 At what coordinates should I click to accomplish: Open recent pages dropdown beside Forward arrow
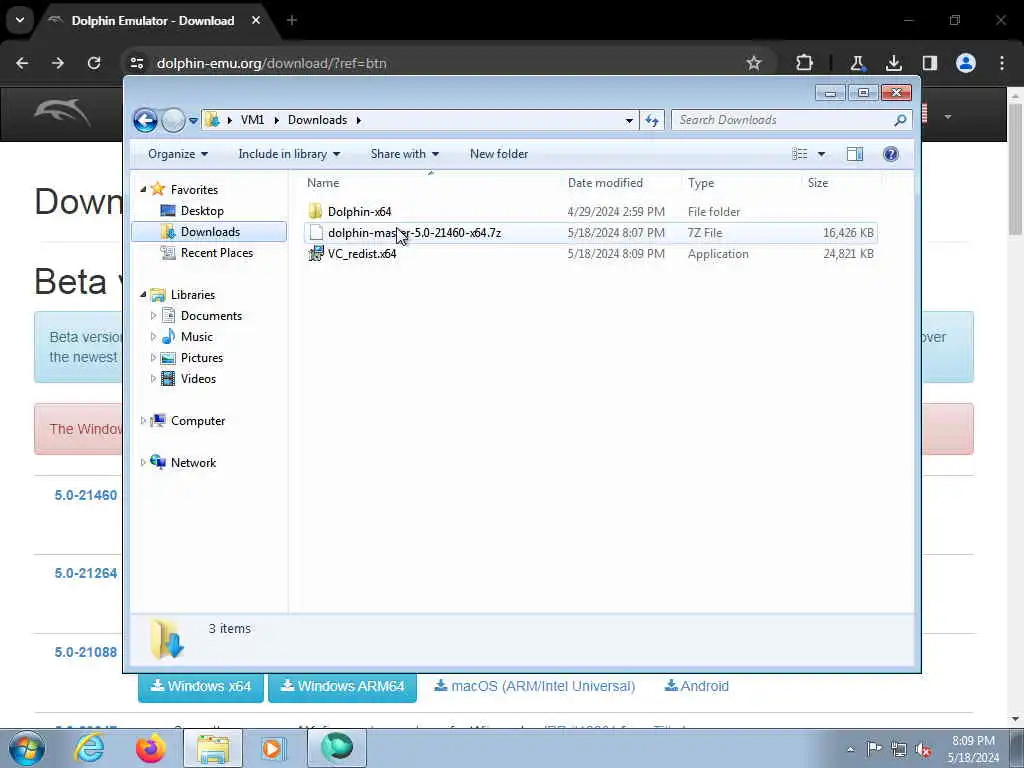[x=193, y=120]
